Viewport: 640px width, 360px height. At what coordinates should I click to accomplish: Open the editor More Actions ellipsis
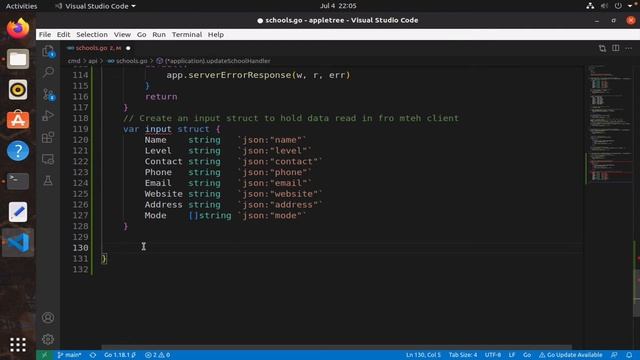[x=629, y=48]
